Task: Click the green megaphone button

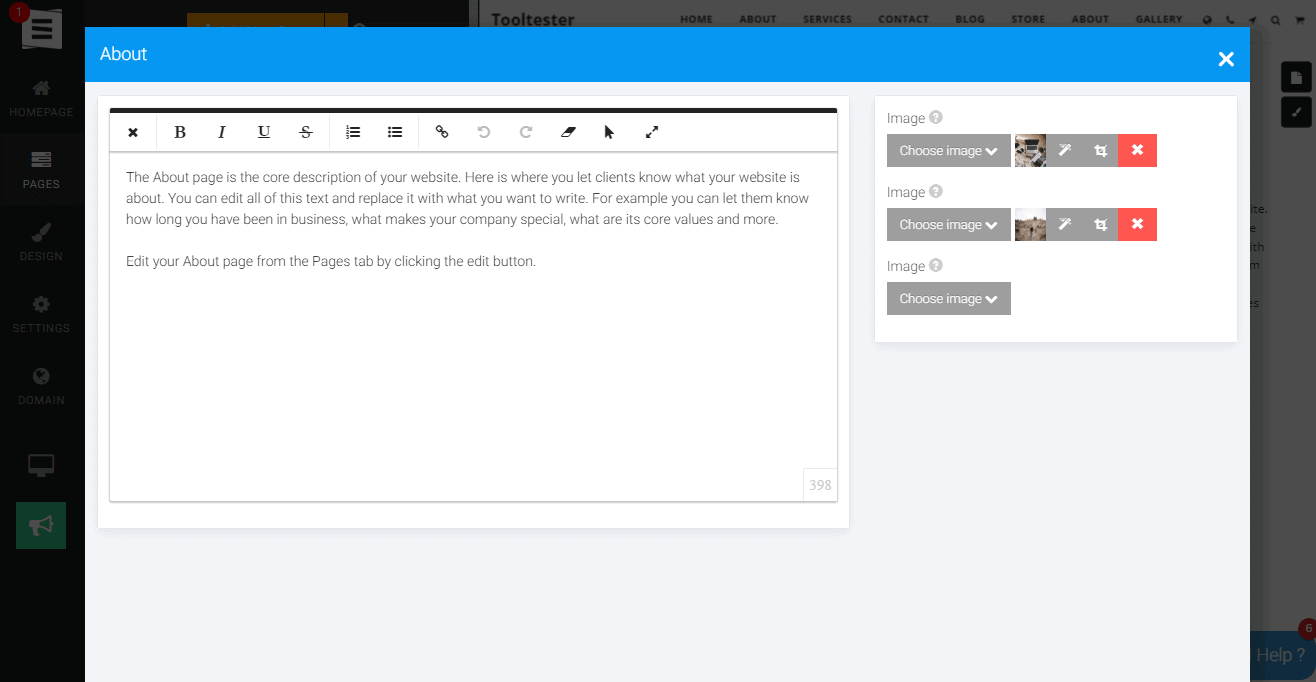Action: [41, 525]
